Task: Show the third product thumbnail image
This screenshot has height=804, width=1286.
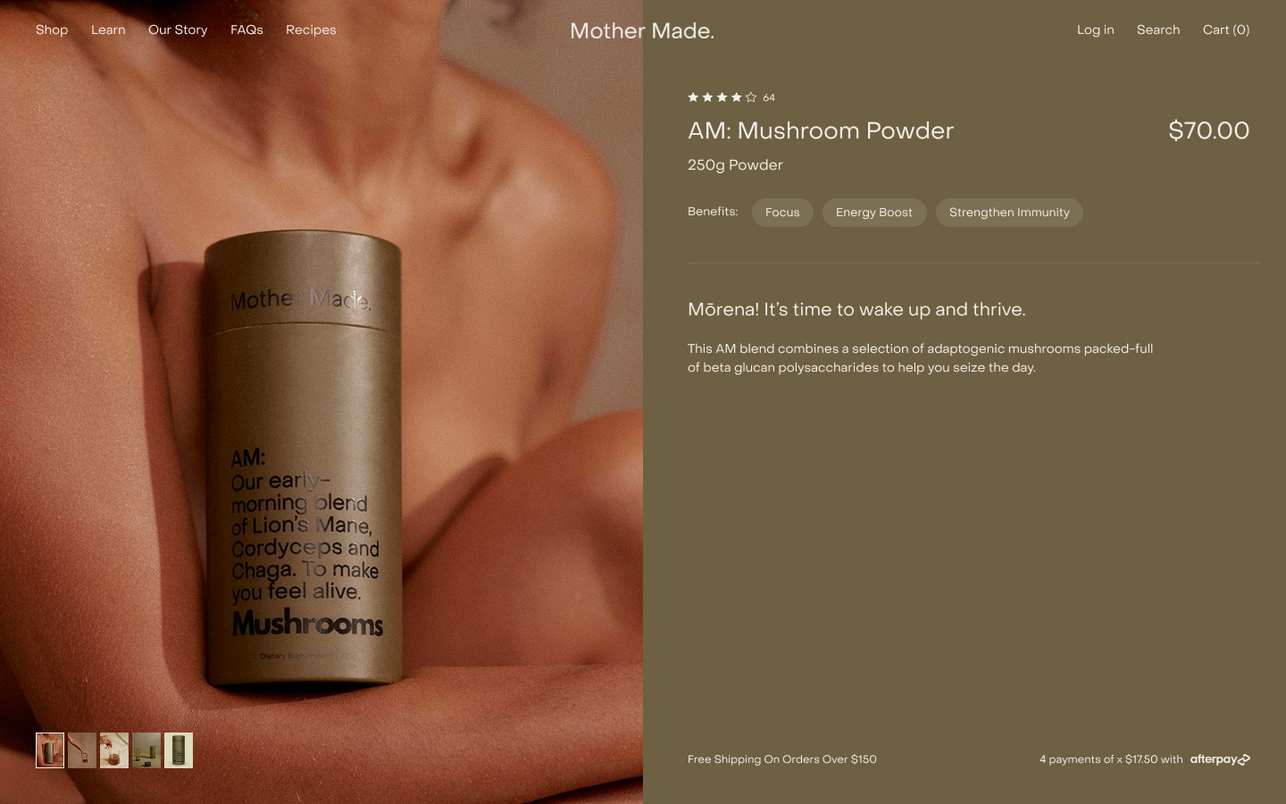Action: [114, 750]
